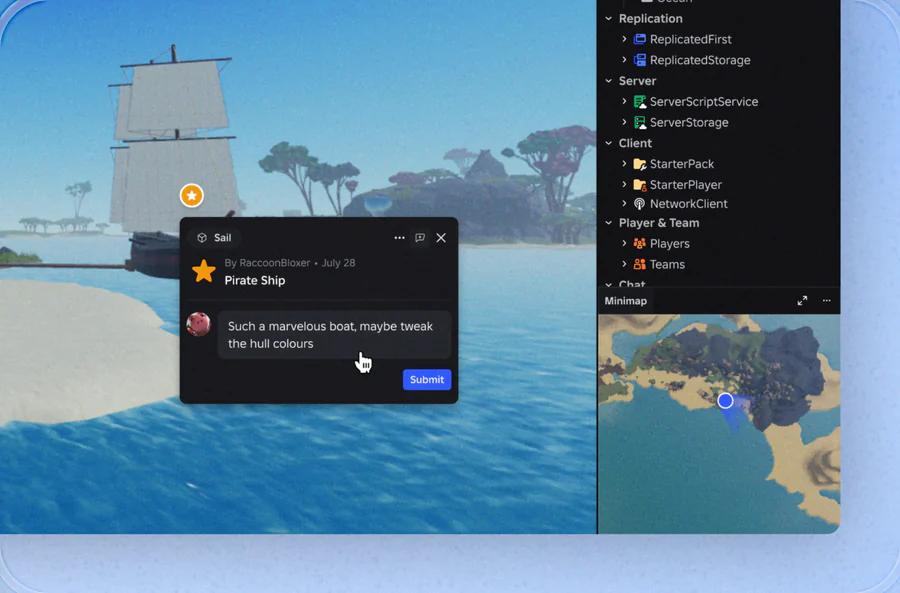
Task: Select the StarterPack label
Action: [x=682, y=164]
